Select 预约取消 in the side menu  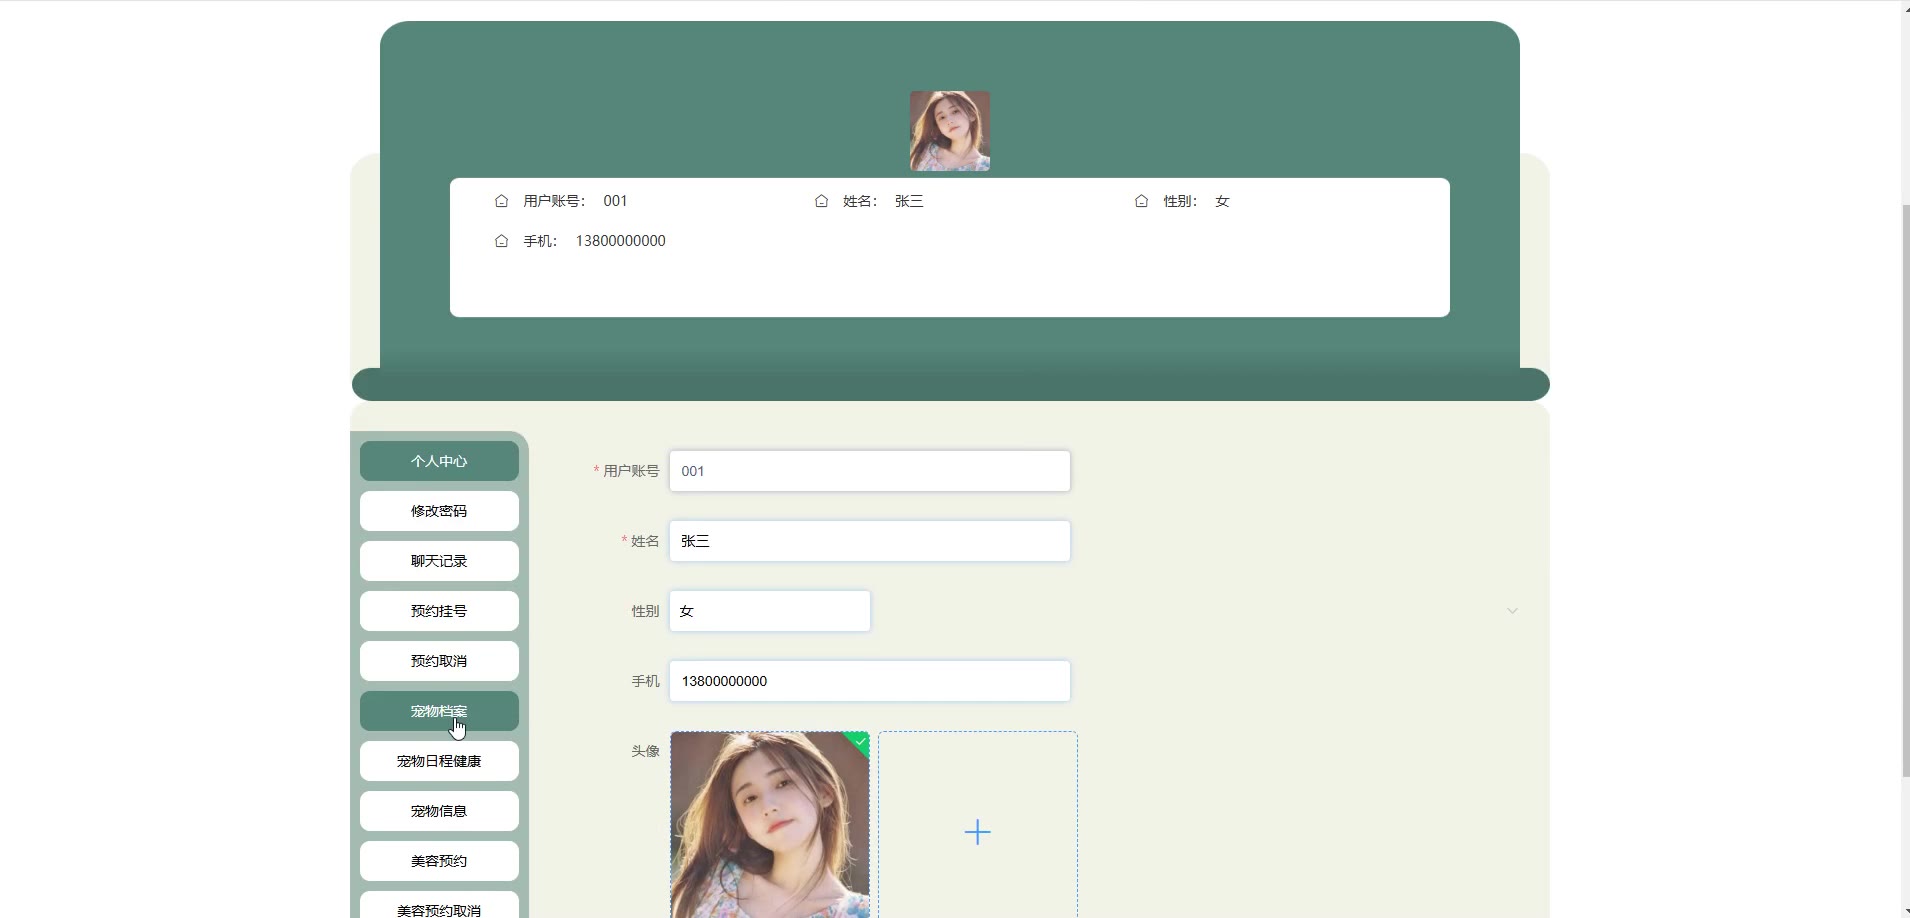[439, 661]
